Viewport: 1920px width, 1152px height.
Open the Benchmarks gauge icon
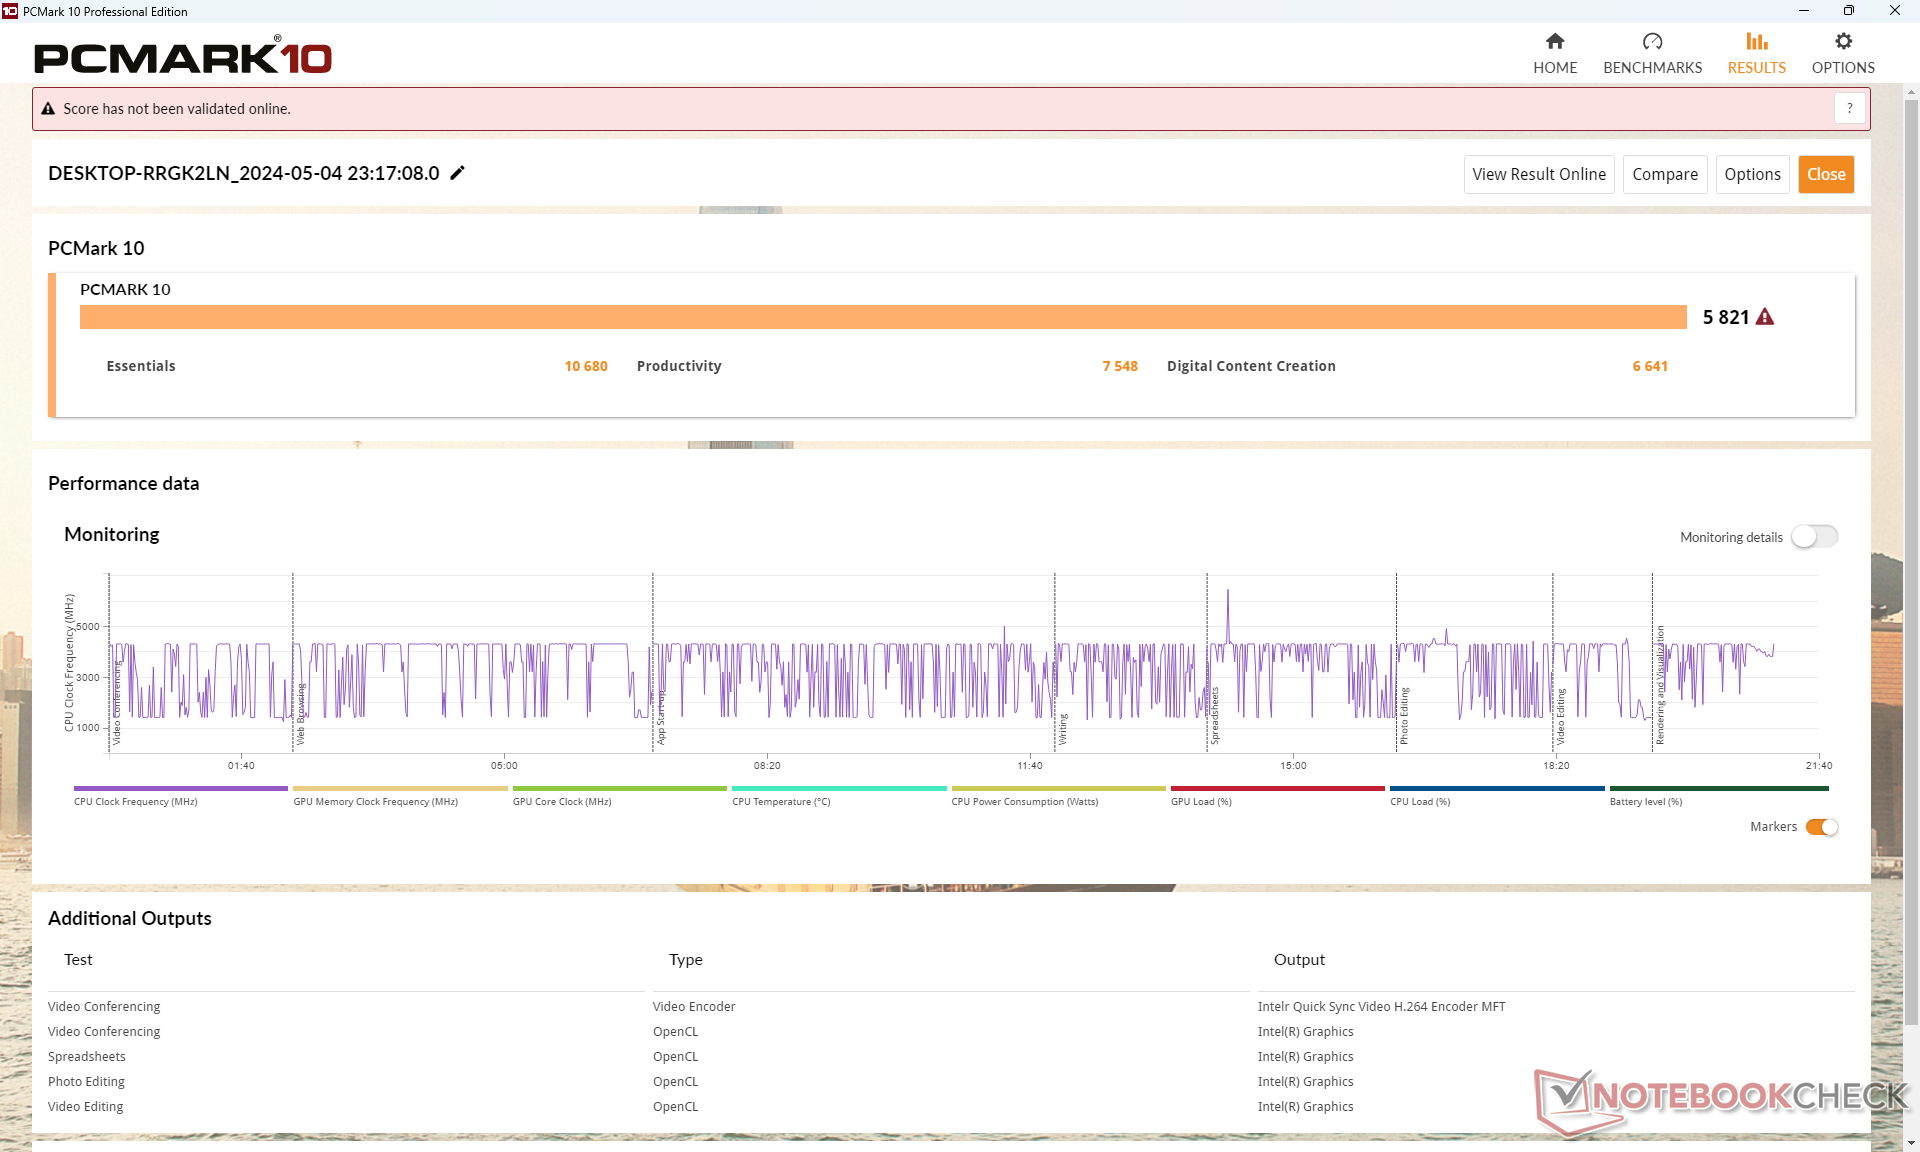click(1652, 41)
